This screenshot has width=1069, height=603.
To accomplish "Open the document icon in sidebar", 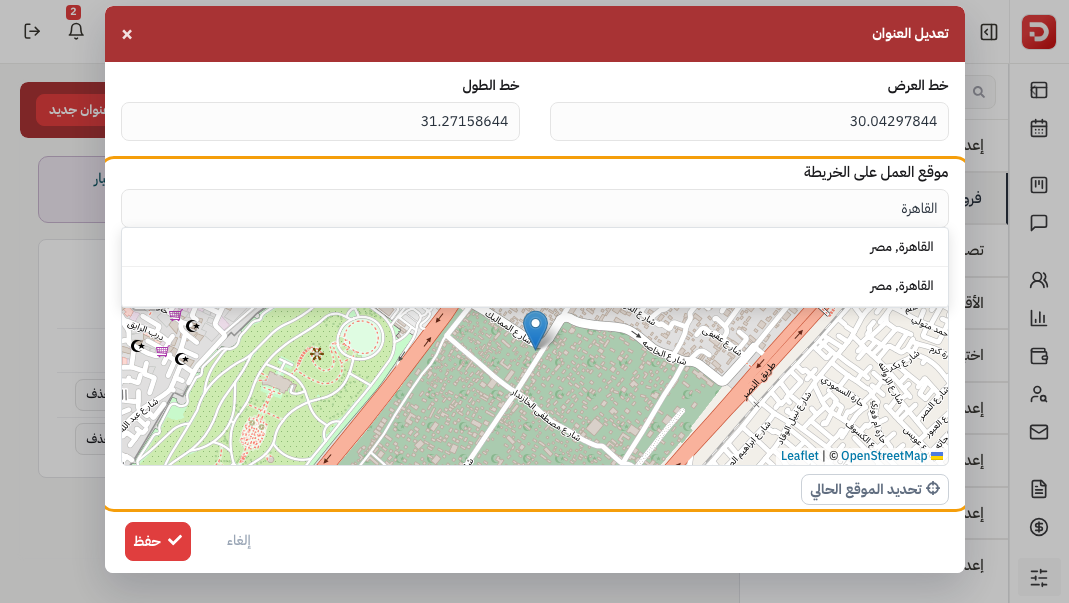I will coord(1038,488).
